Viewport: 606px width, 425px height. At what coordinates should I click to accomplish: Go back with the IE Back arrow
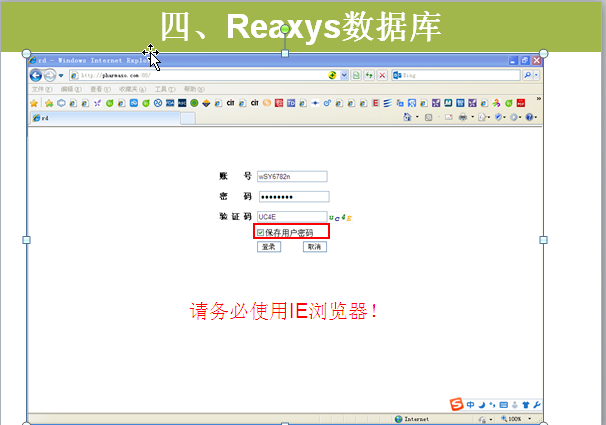[x=36, y=75]
